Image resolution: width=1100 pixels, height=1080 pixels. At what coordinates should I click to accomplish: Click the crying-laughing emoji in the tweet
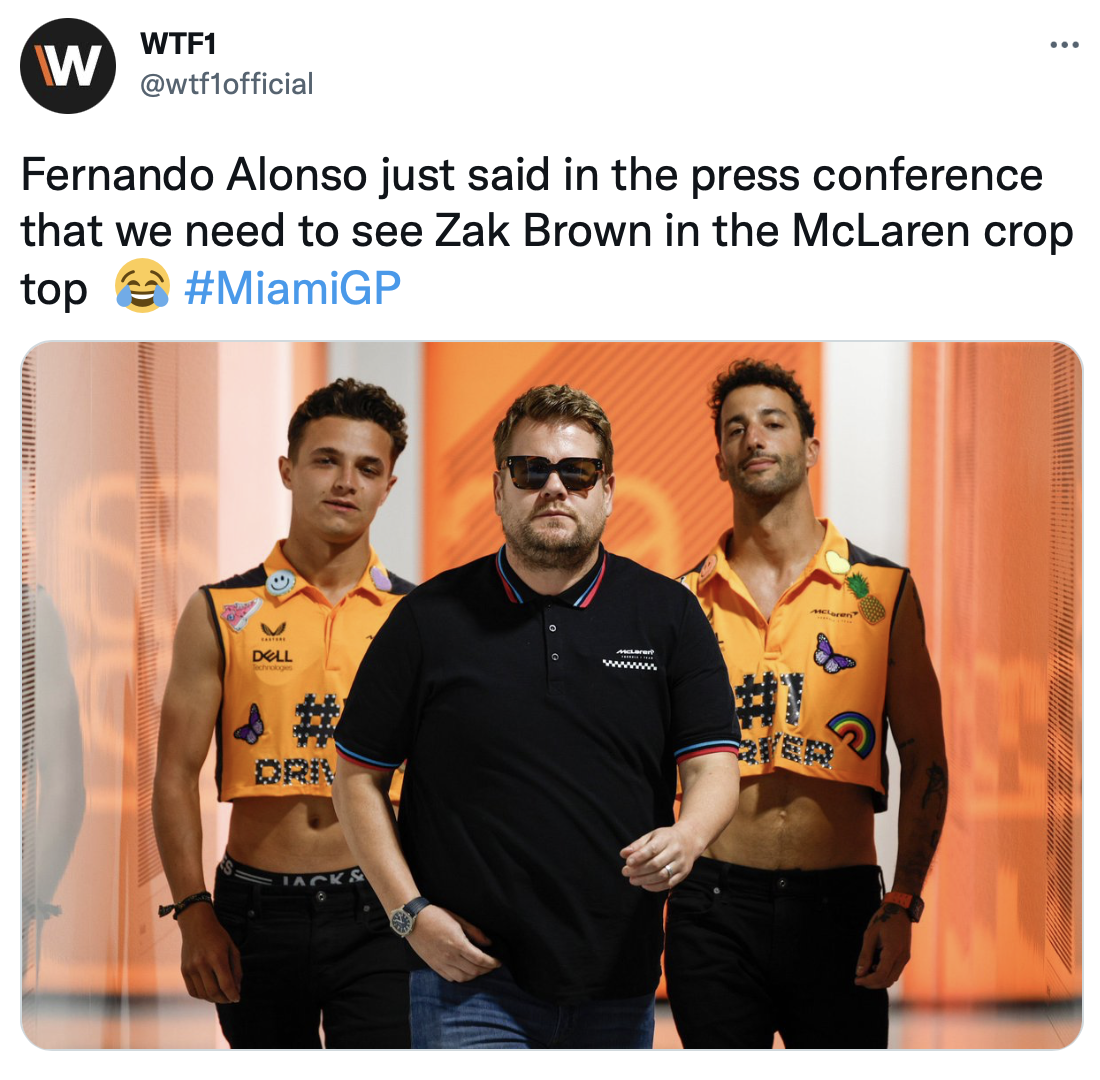(142, 286)
